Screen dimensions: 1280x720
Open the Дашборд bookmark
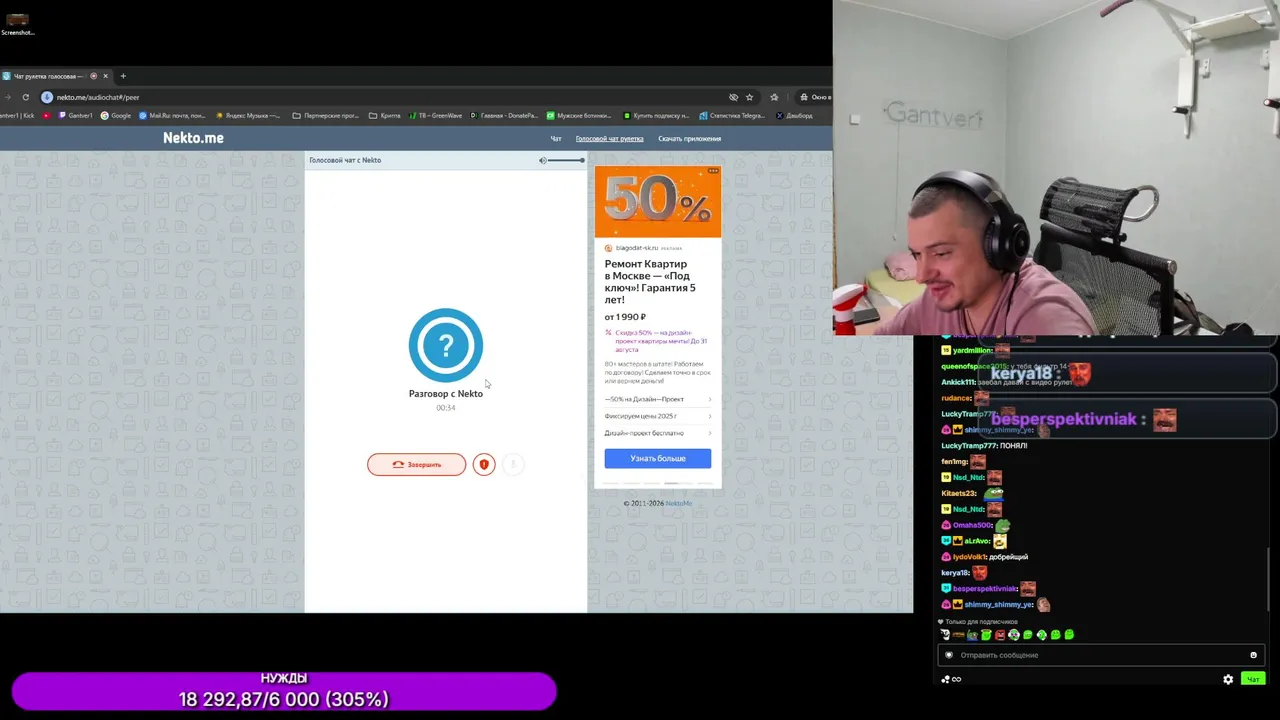pos(794,116)
